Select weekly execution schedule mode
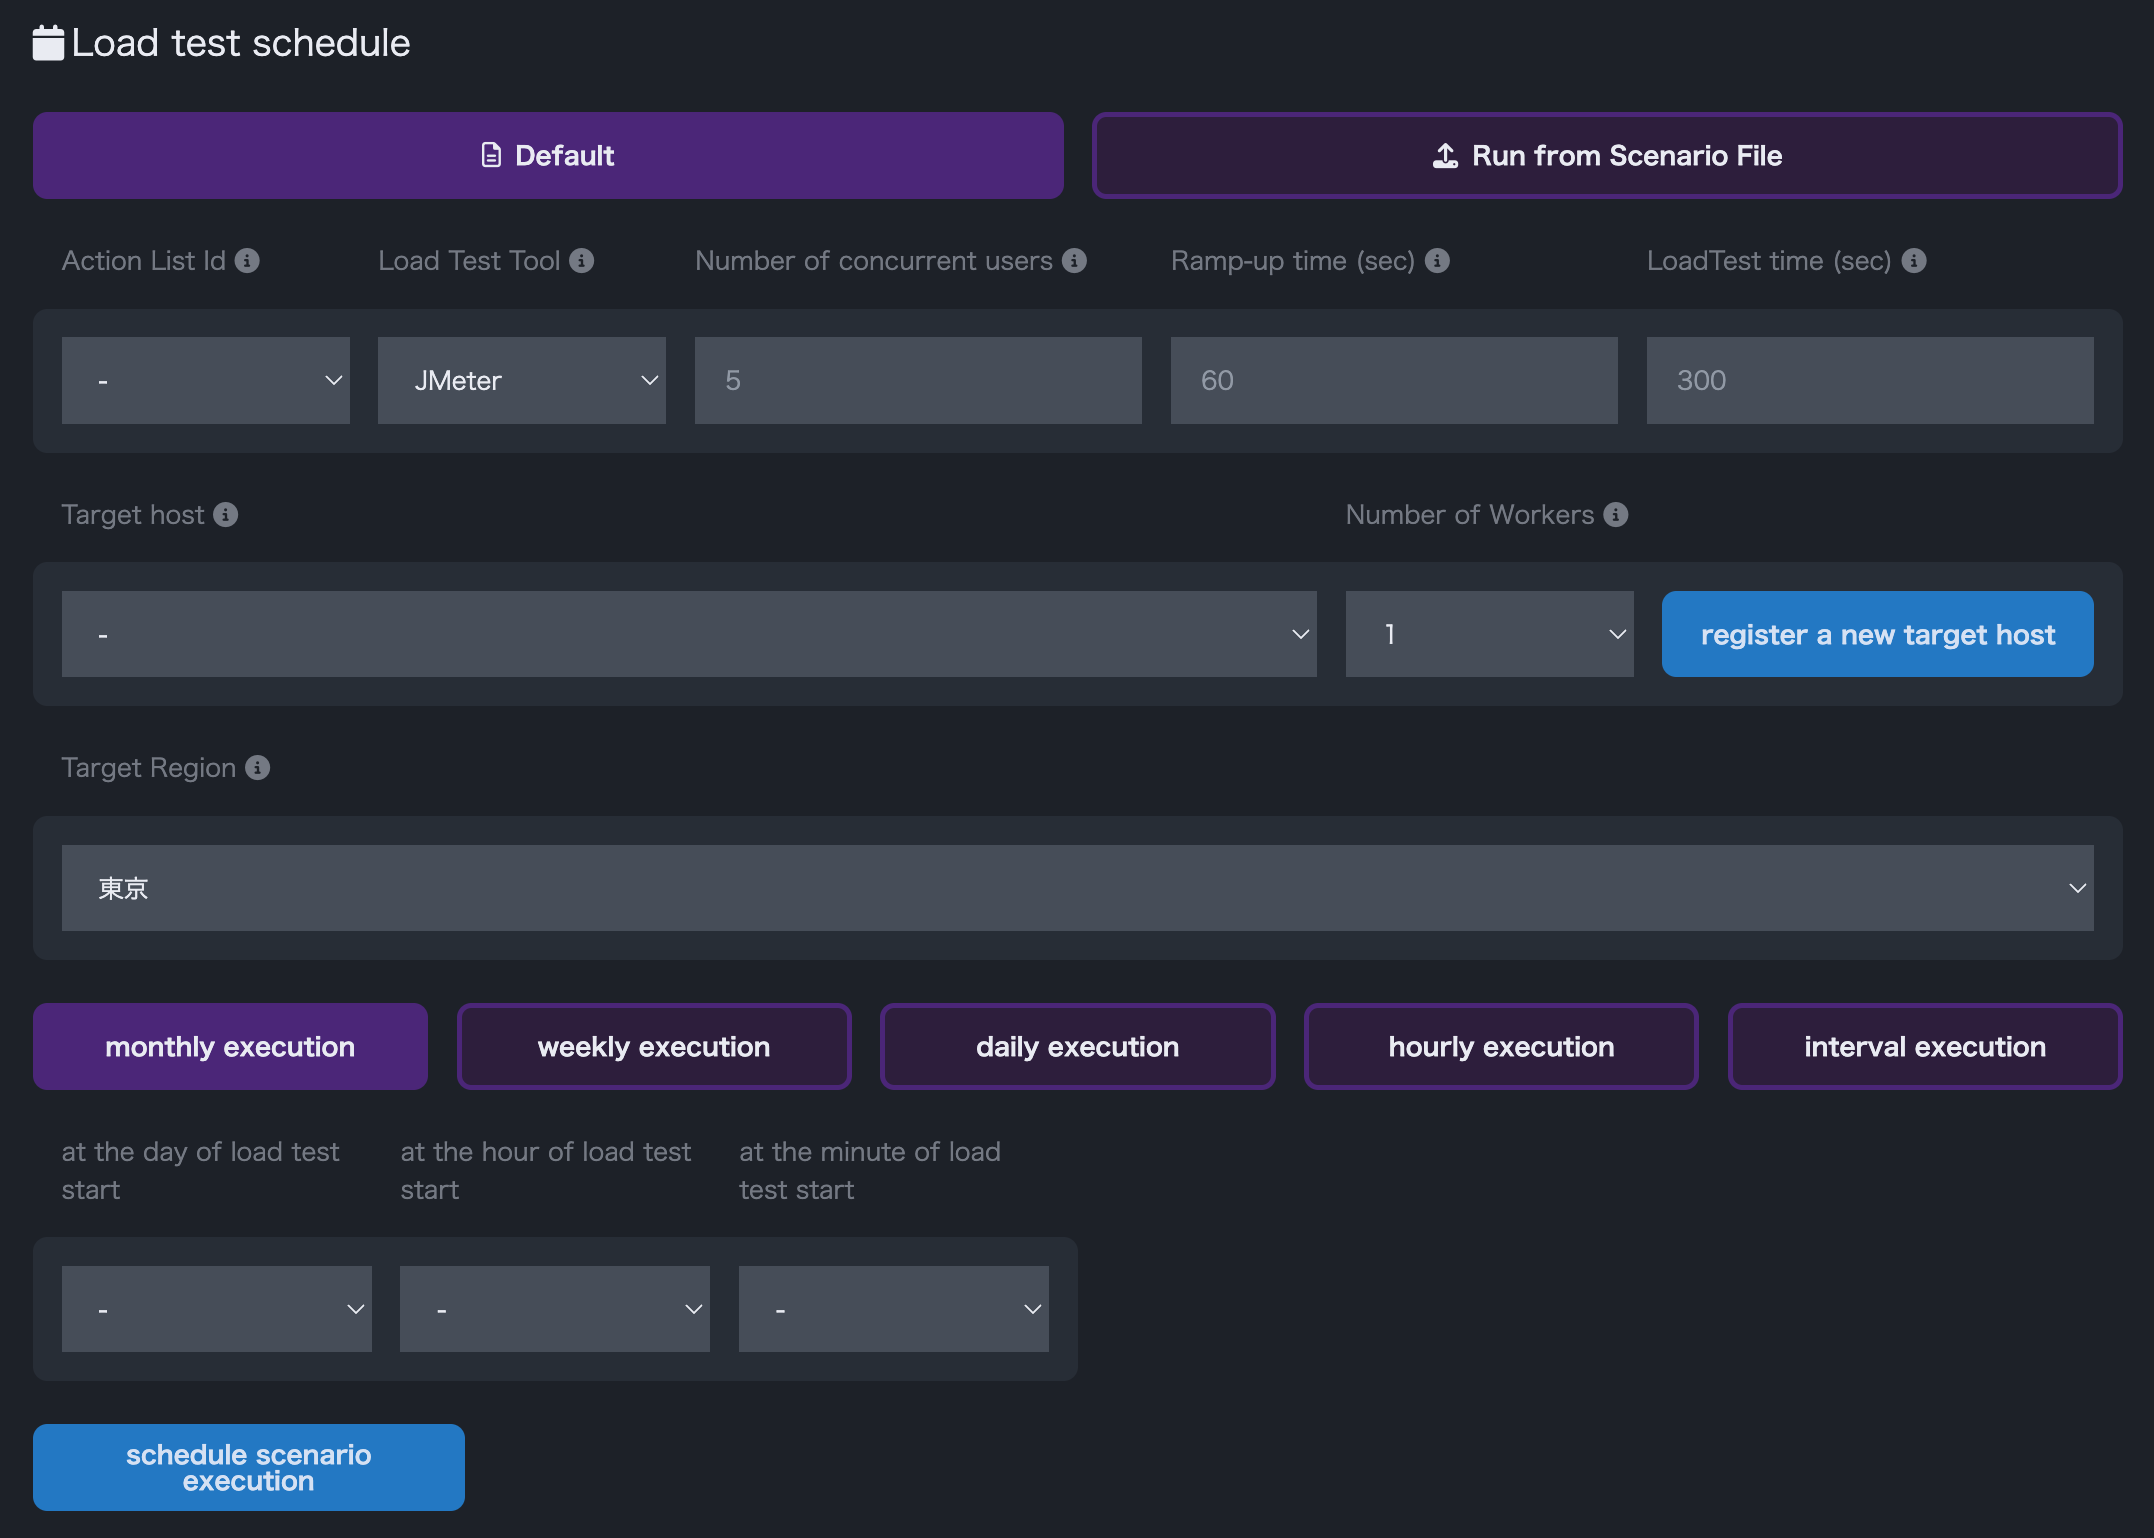The width and height of the screenshot is (2154, 1538). 654,1047
